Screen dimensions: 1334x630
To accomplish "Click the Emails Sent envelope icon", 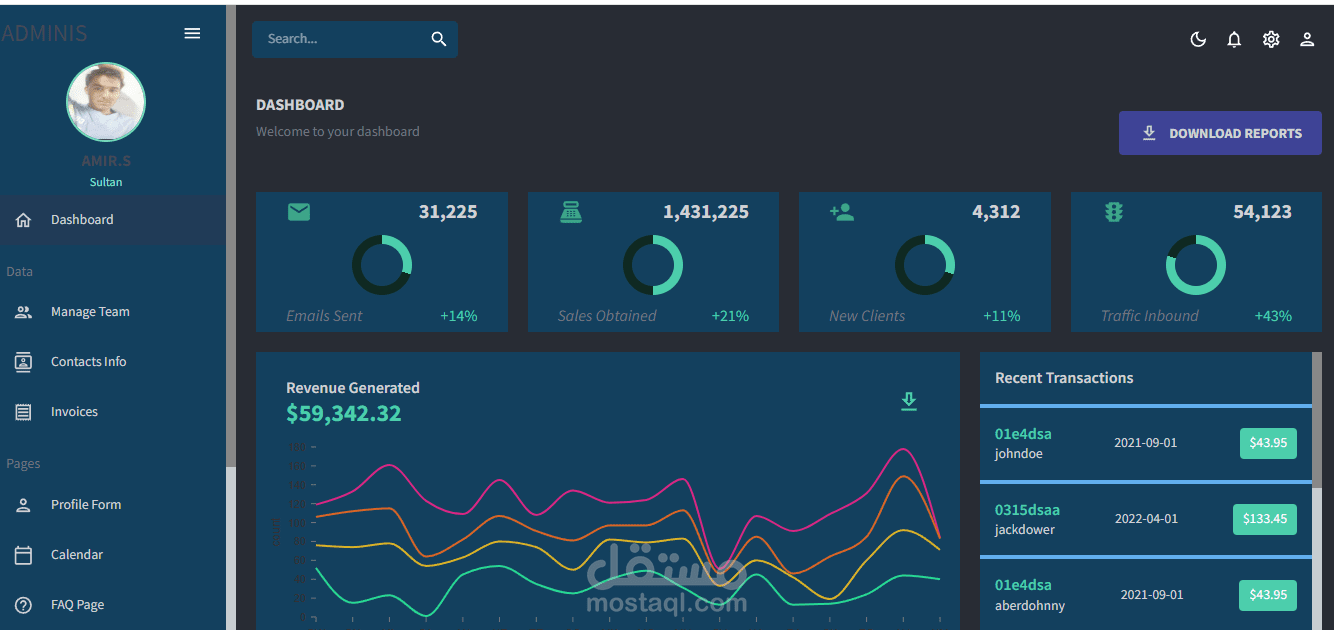I will pyautogui.click(x=299, y=211).
